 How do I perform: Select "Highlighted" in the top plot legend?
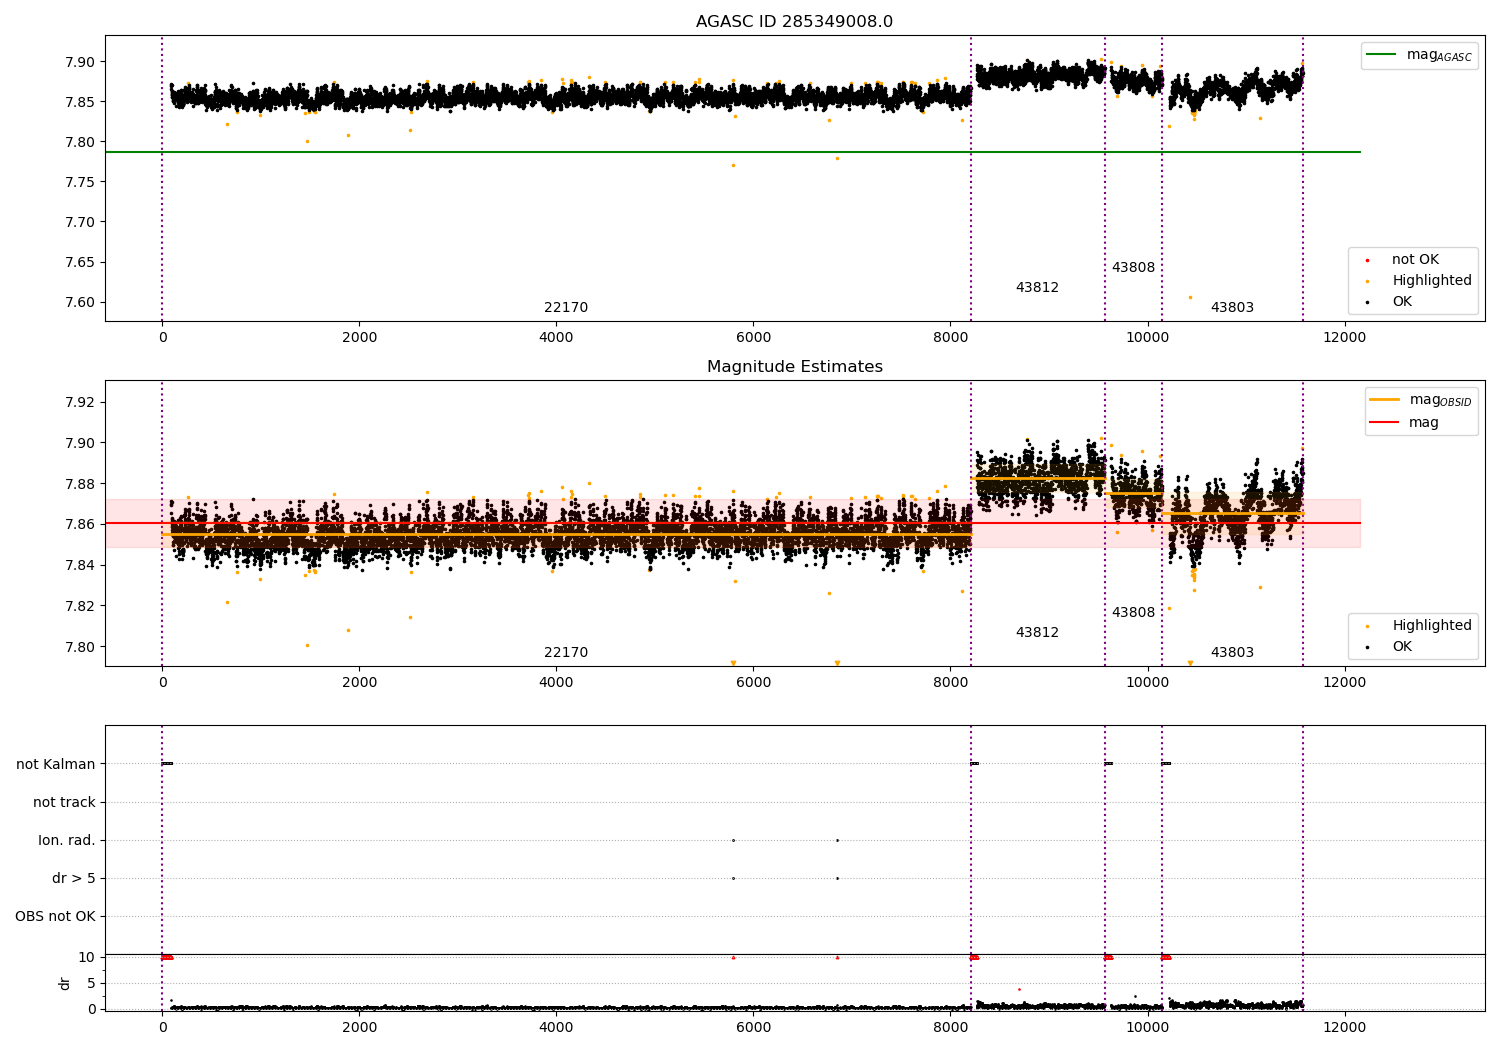coord(1432,281)
